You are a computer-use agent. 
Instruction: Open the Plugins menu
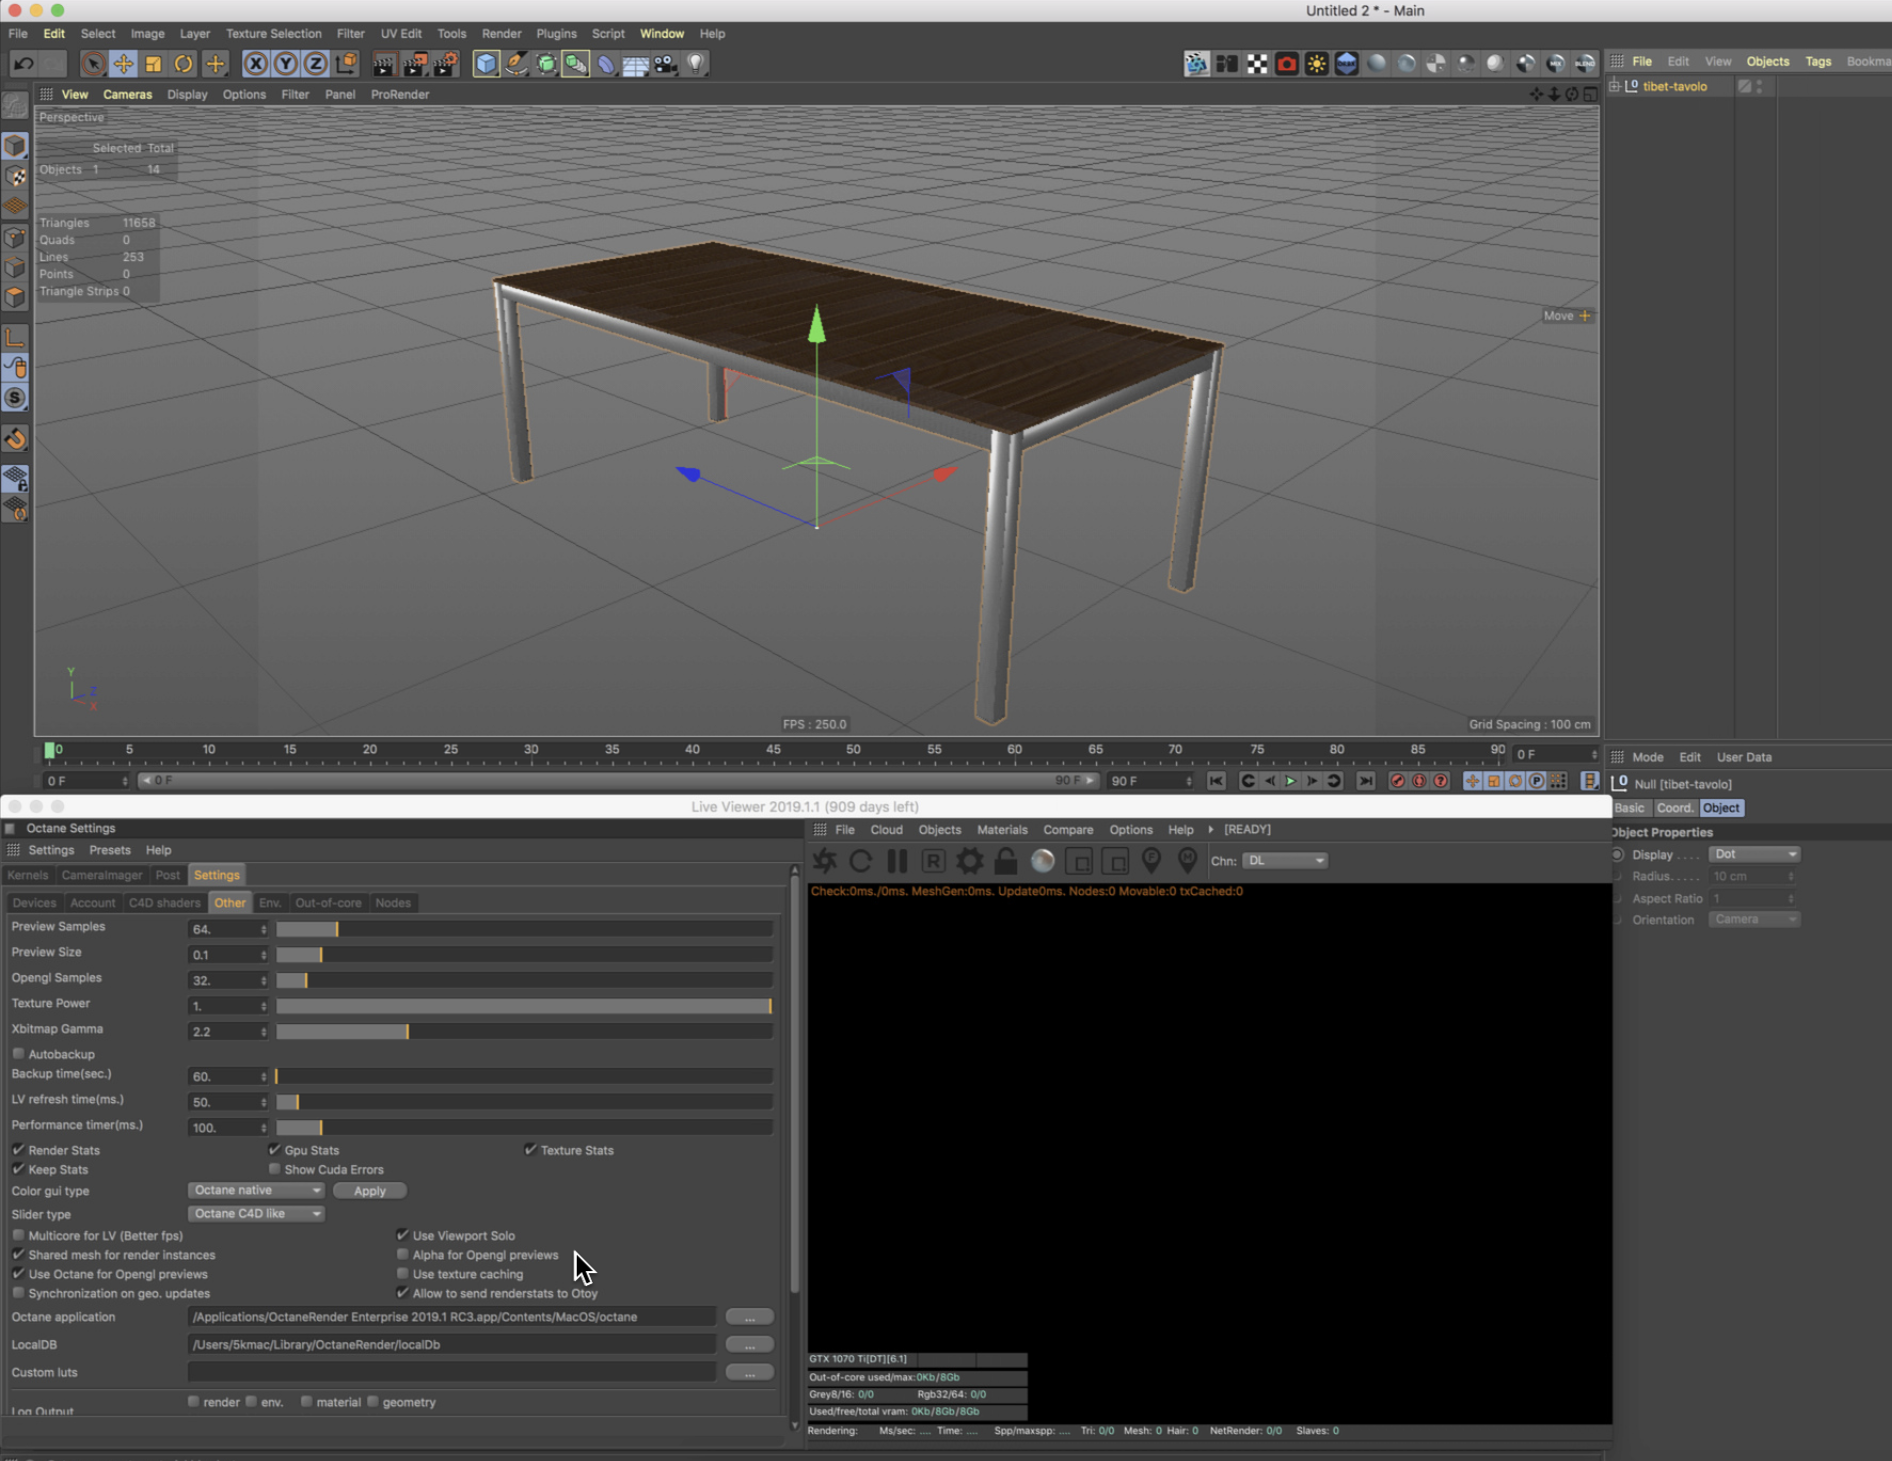[x=556, y=34]
